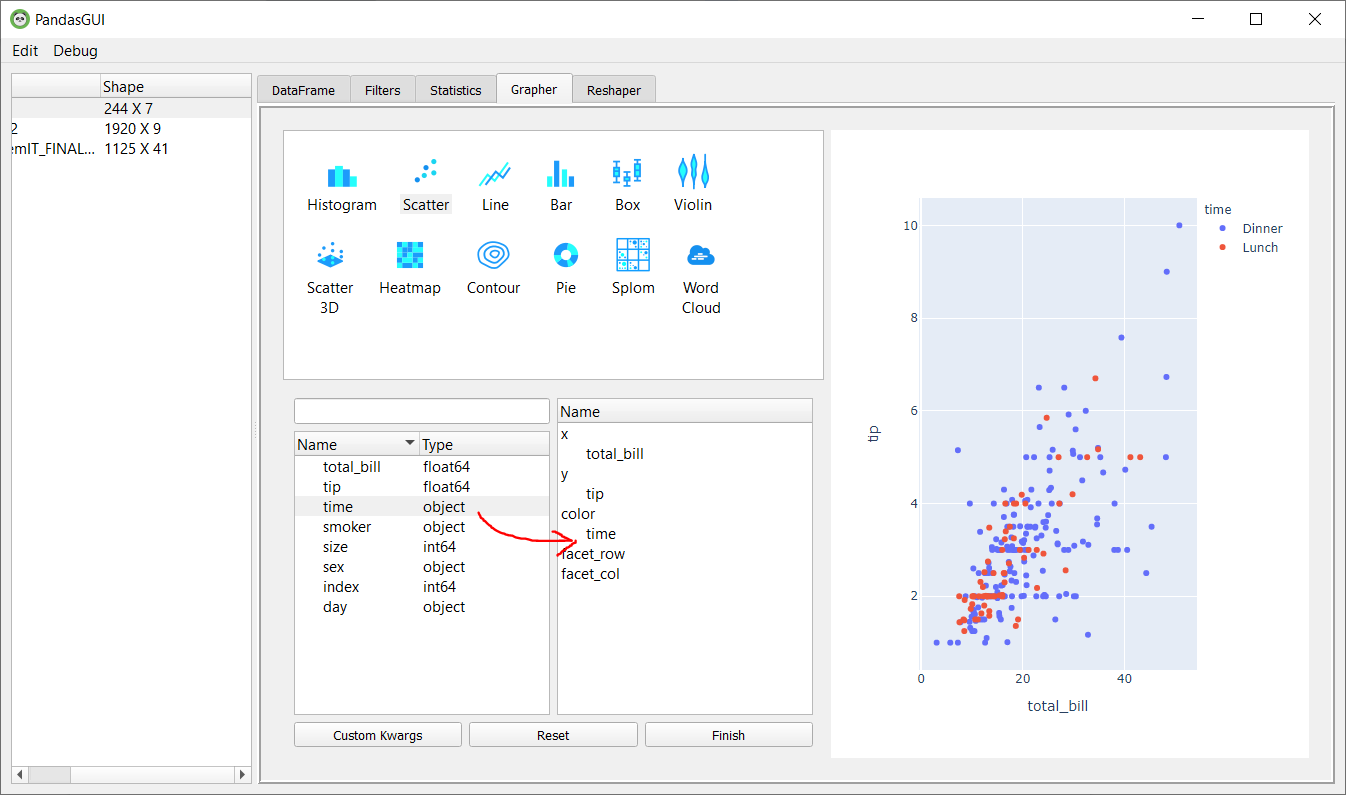Open the Name column sort dropdown
The width and height of the screenshot is (1346, 795).
412,443
